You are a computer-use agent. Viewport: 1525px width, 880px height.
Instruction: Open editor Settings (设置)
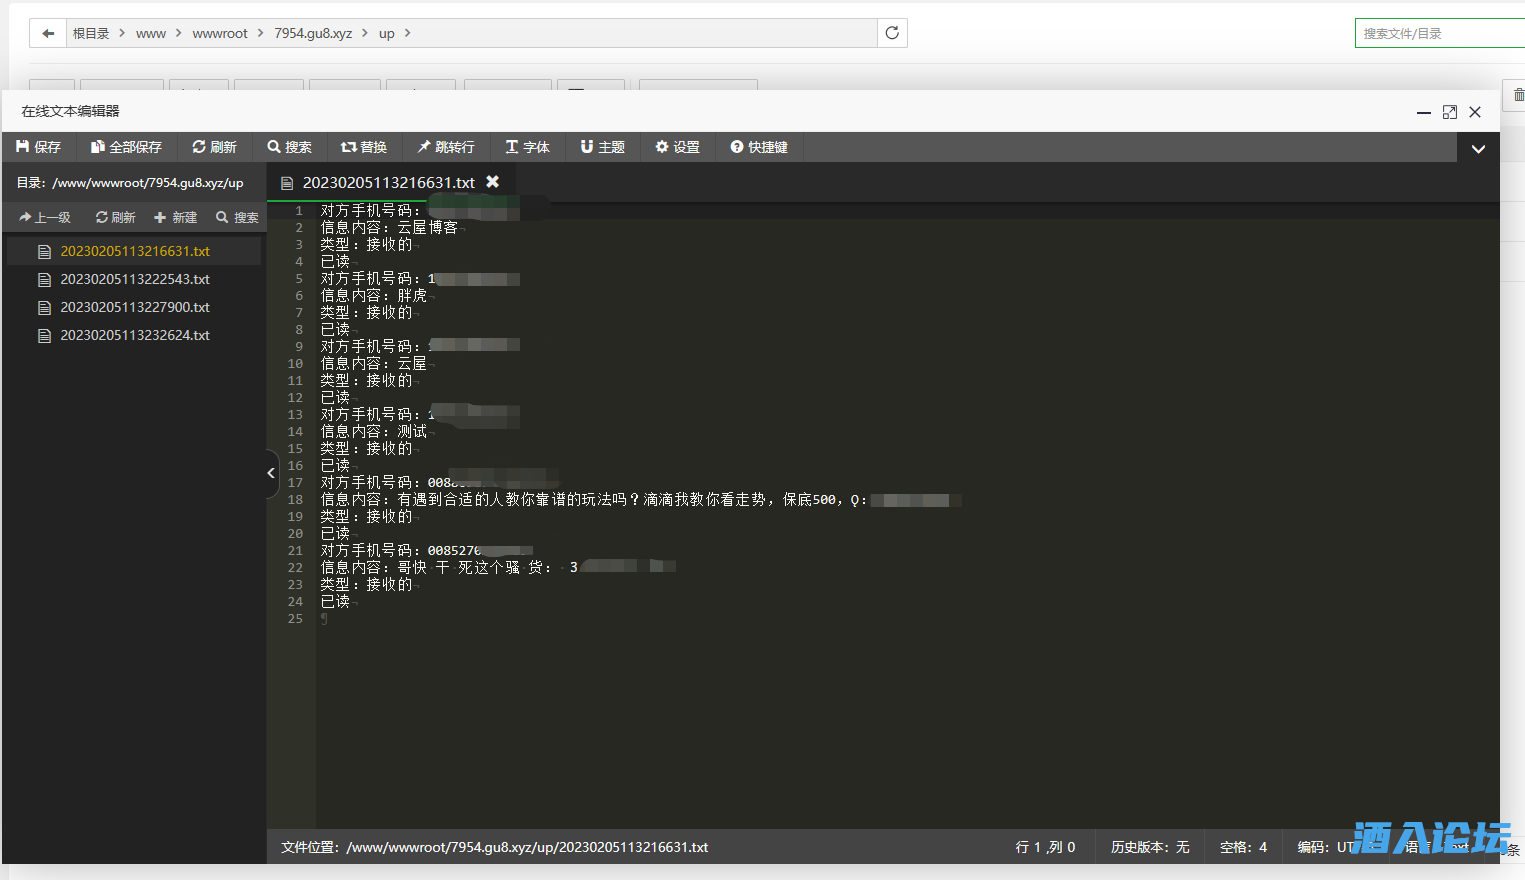tap(677, 147)
